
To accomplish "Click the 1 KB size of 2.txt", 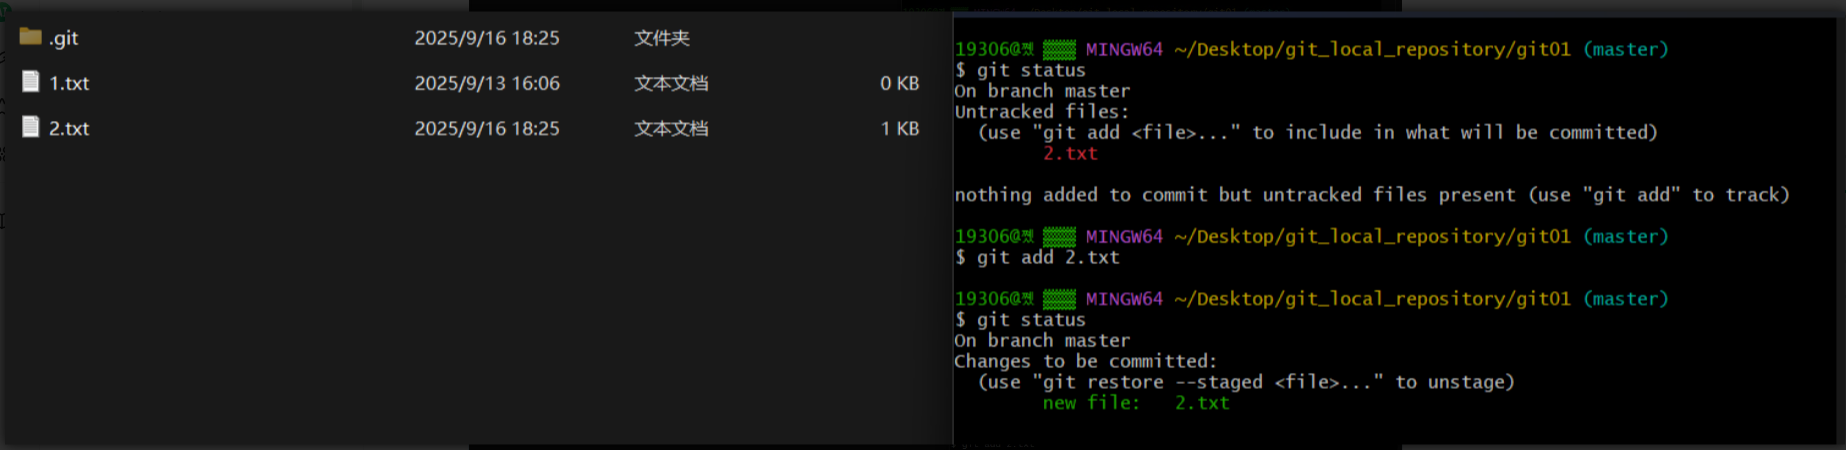I will click(x=899, y=128).
